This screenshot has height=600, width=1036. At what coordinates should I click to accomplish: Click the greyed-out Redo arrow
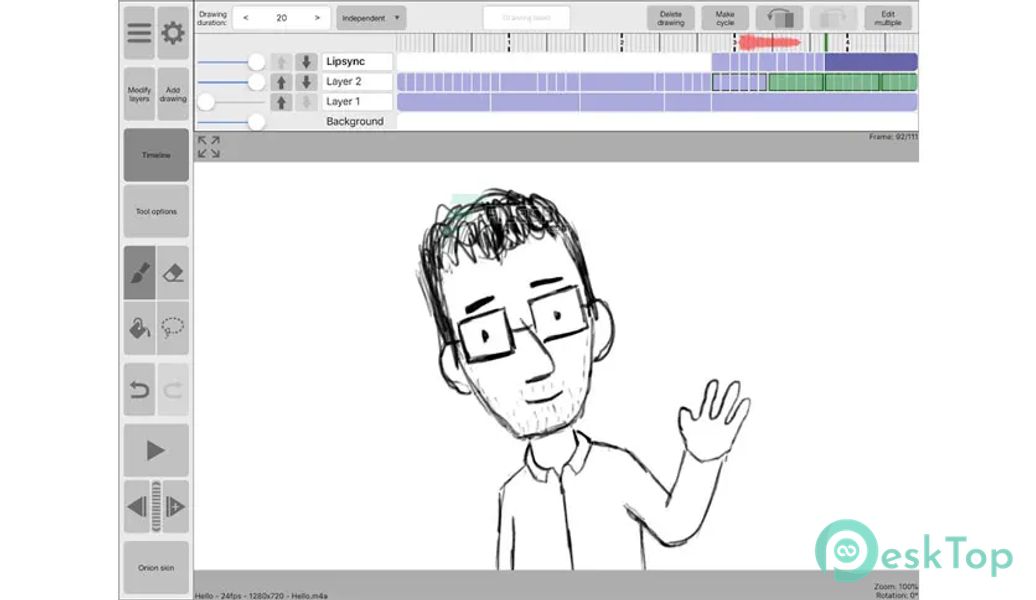[173, 390]
